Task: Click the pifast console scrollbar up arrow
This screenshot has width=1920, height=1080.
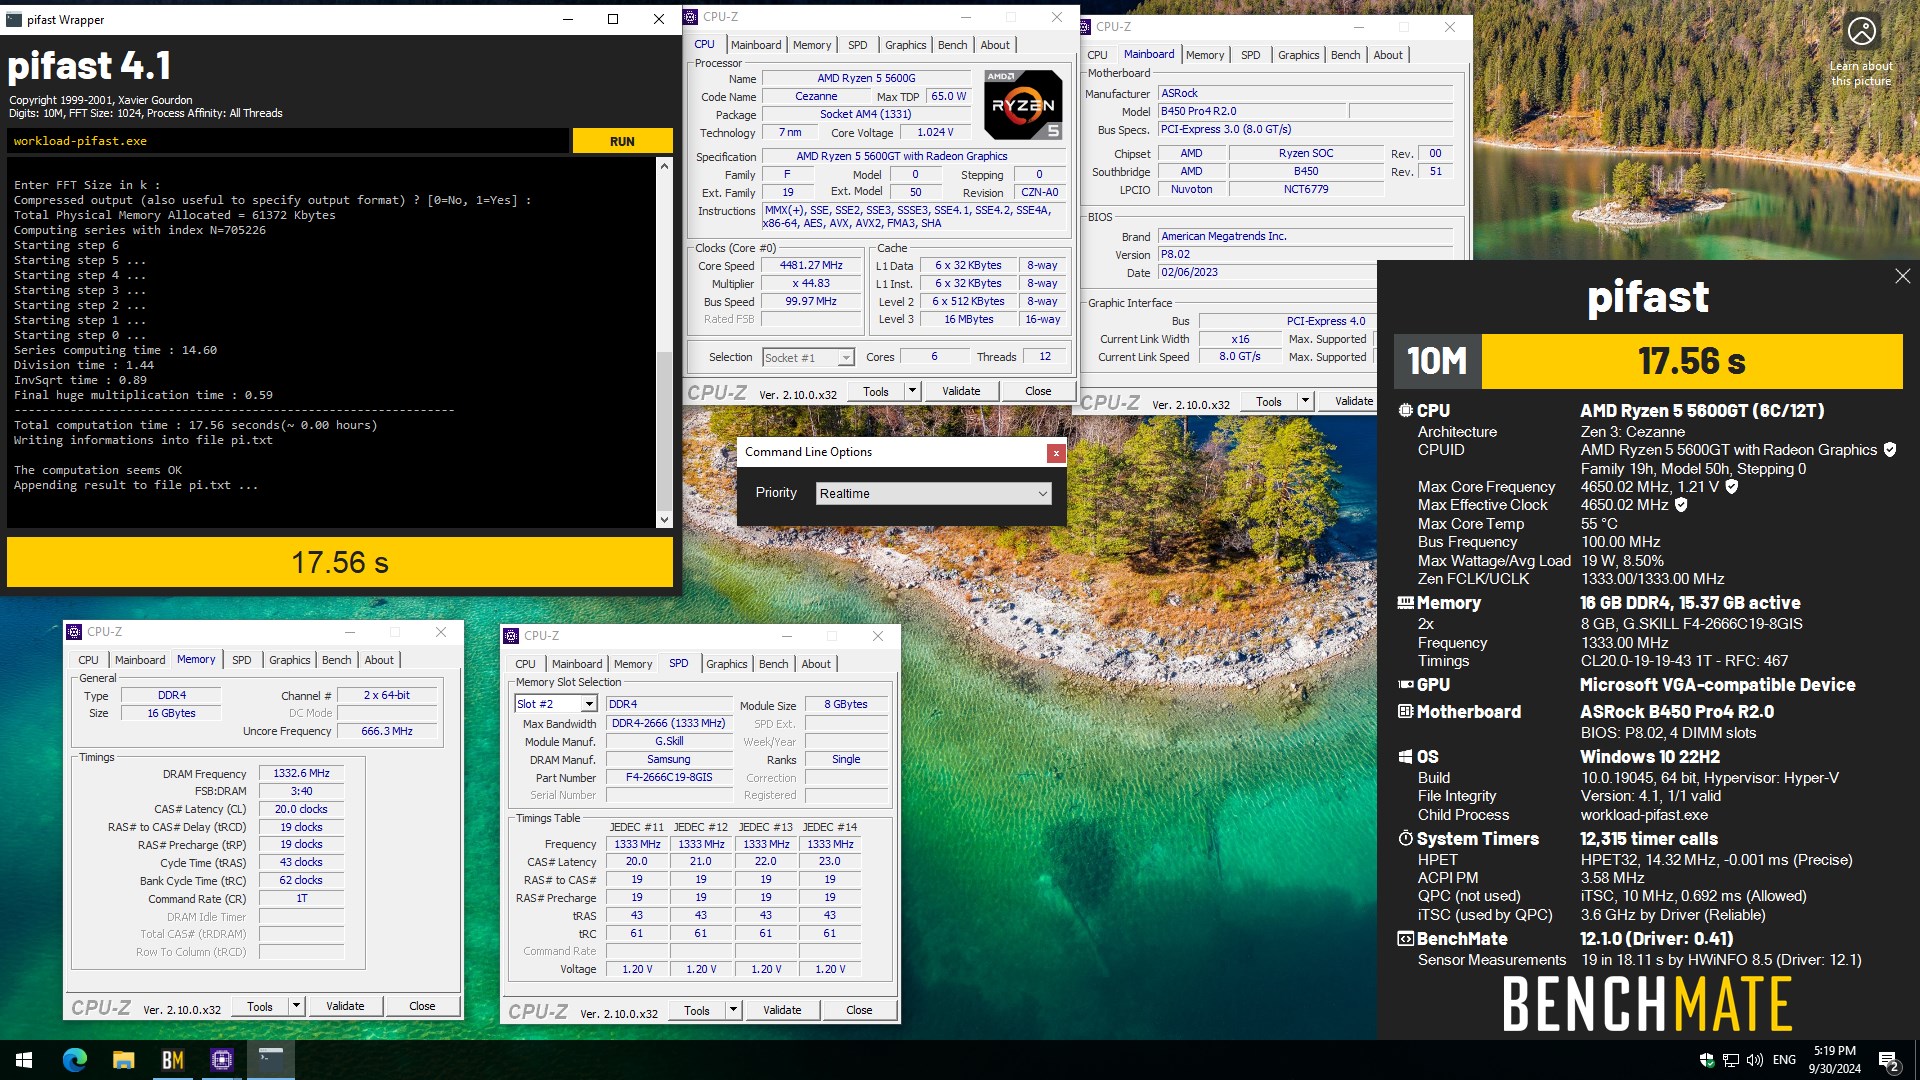Action: 664,166
